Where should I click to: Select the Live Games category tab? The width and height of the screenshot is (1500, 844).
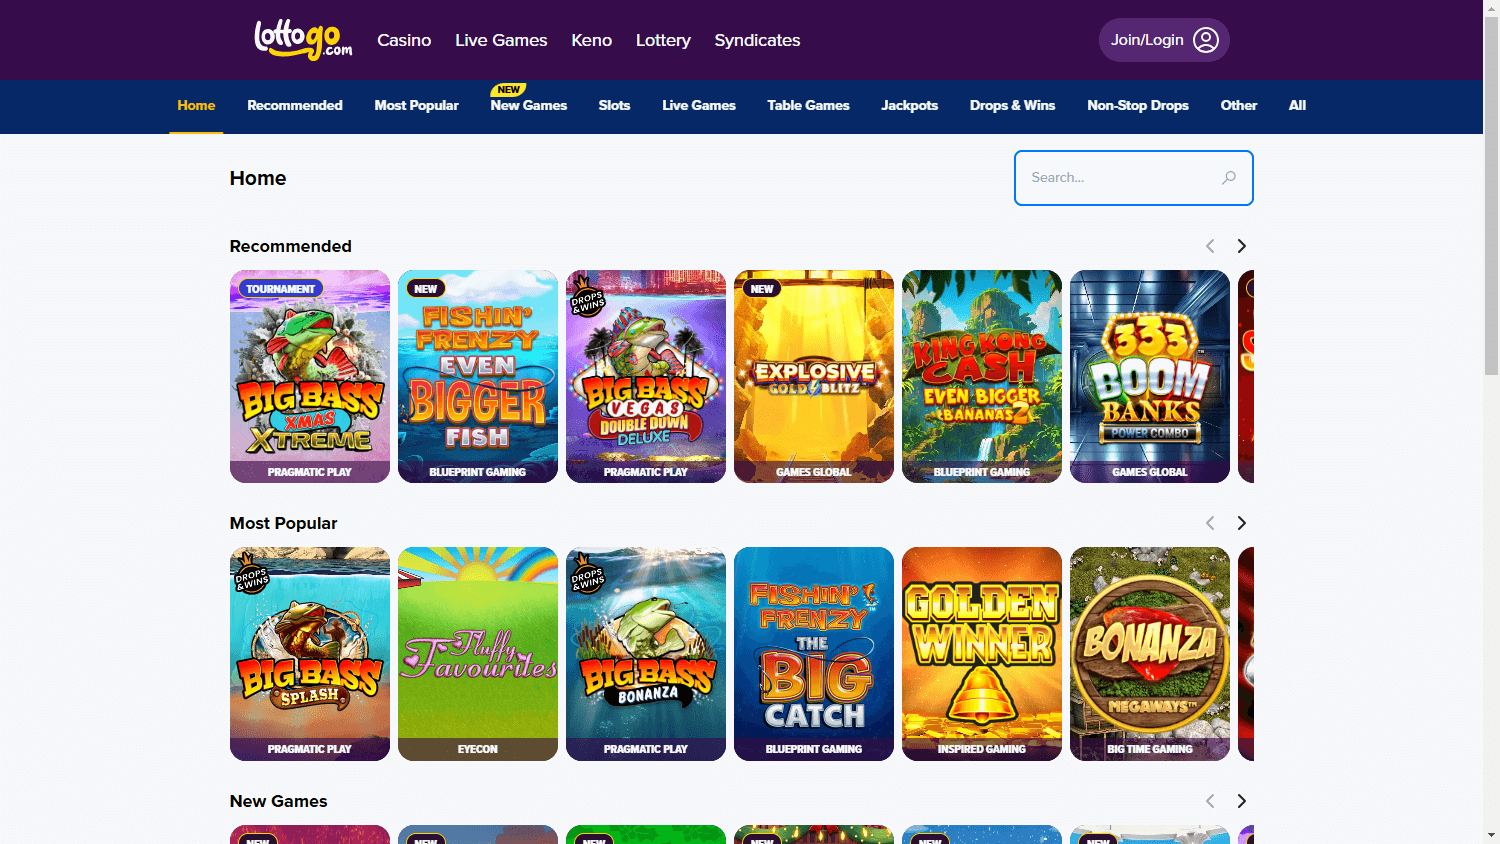[x=699, y=105]
